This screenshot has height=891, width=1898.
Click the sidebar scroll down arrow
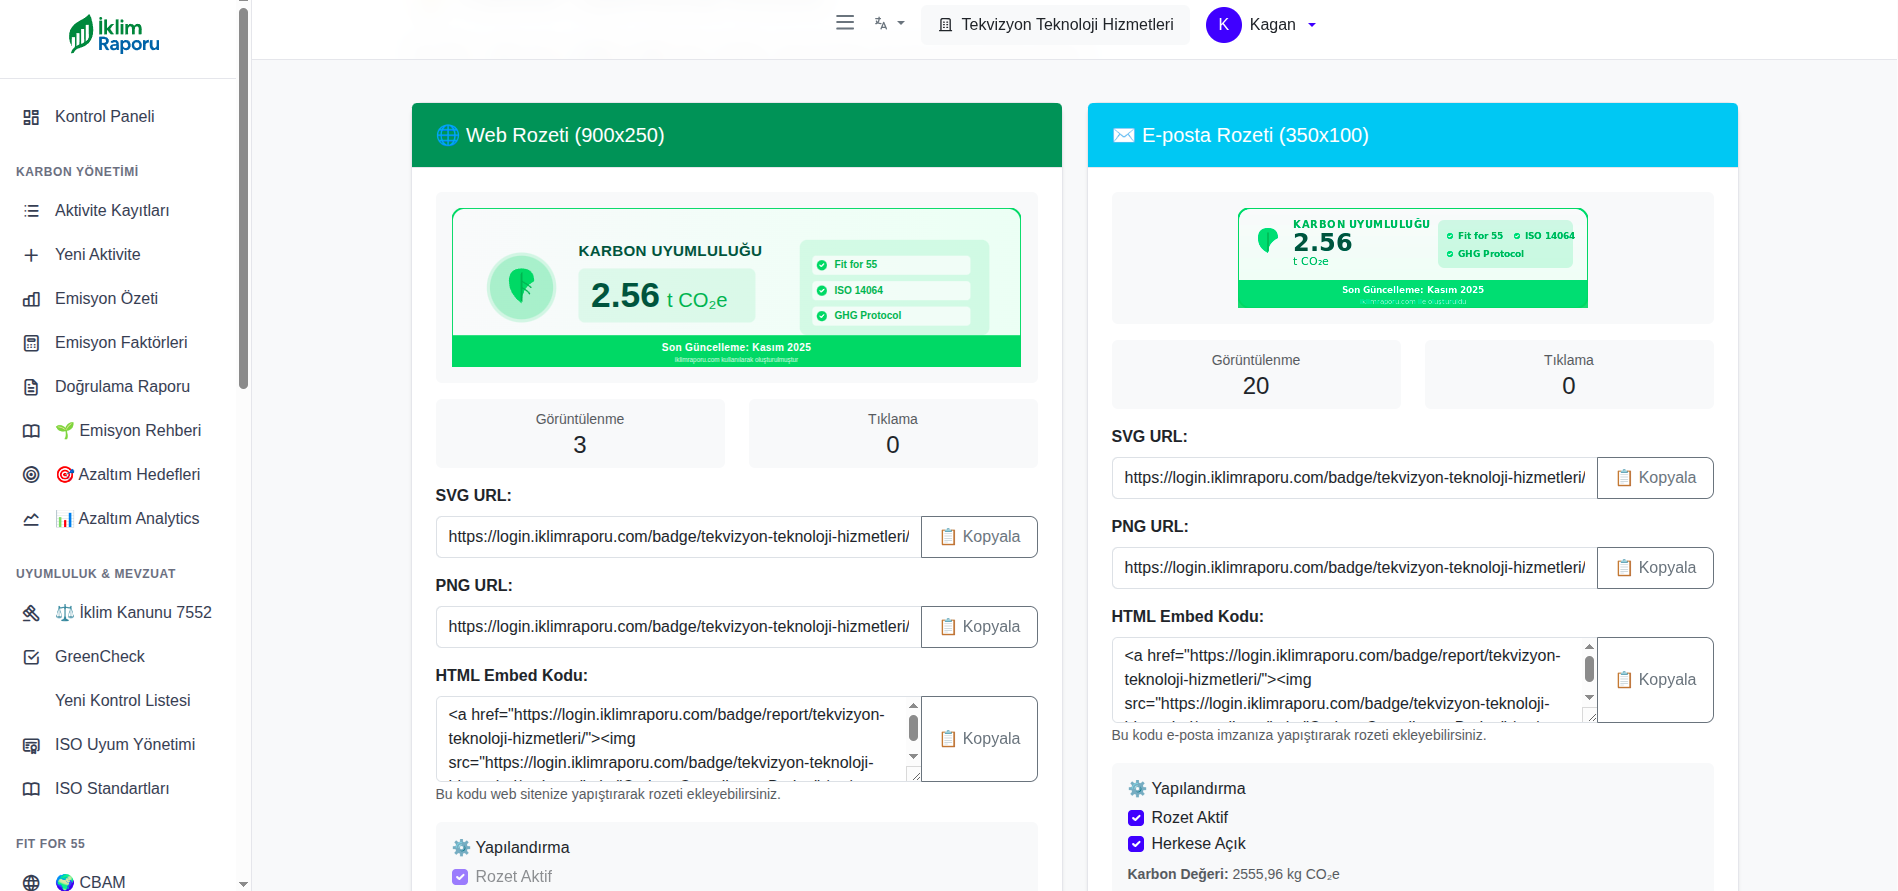243,884
